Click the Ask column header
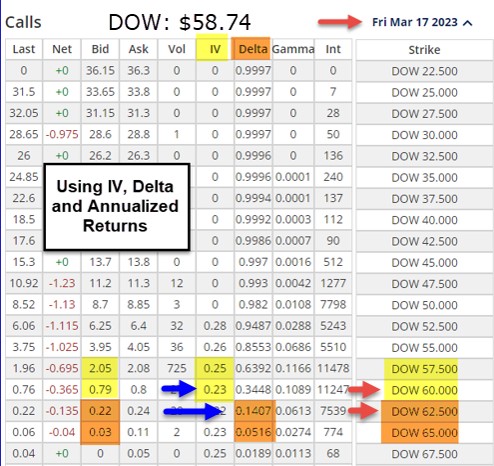The width and height of the screenshot is (494, 466). click(x=139, y=49)
